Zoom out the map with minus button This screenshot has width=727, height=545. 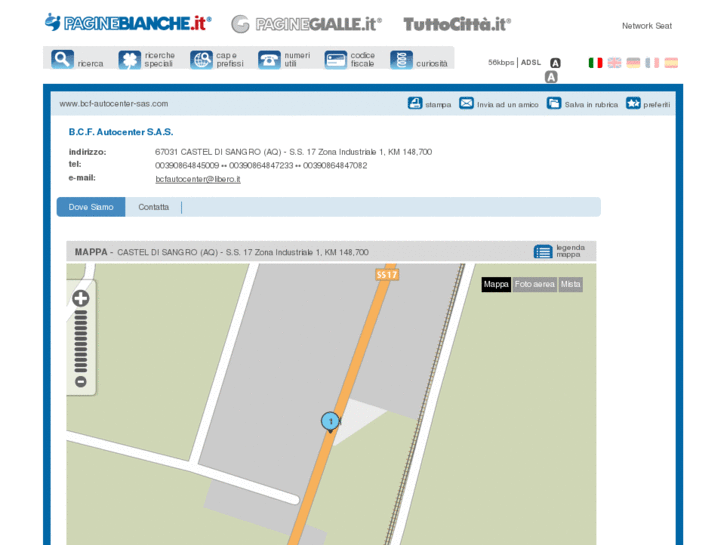[81, 382]
